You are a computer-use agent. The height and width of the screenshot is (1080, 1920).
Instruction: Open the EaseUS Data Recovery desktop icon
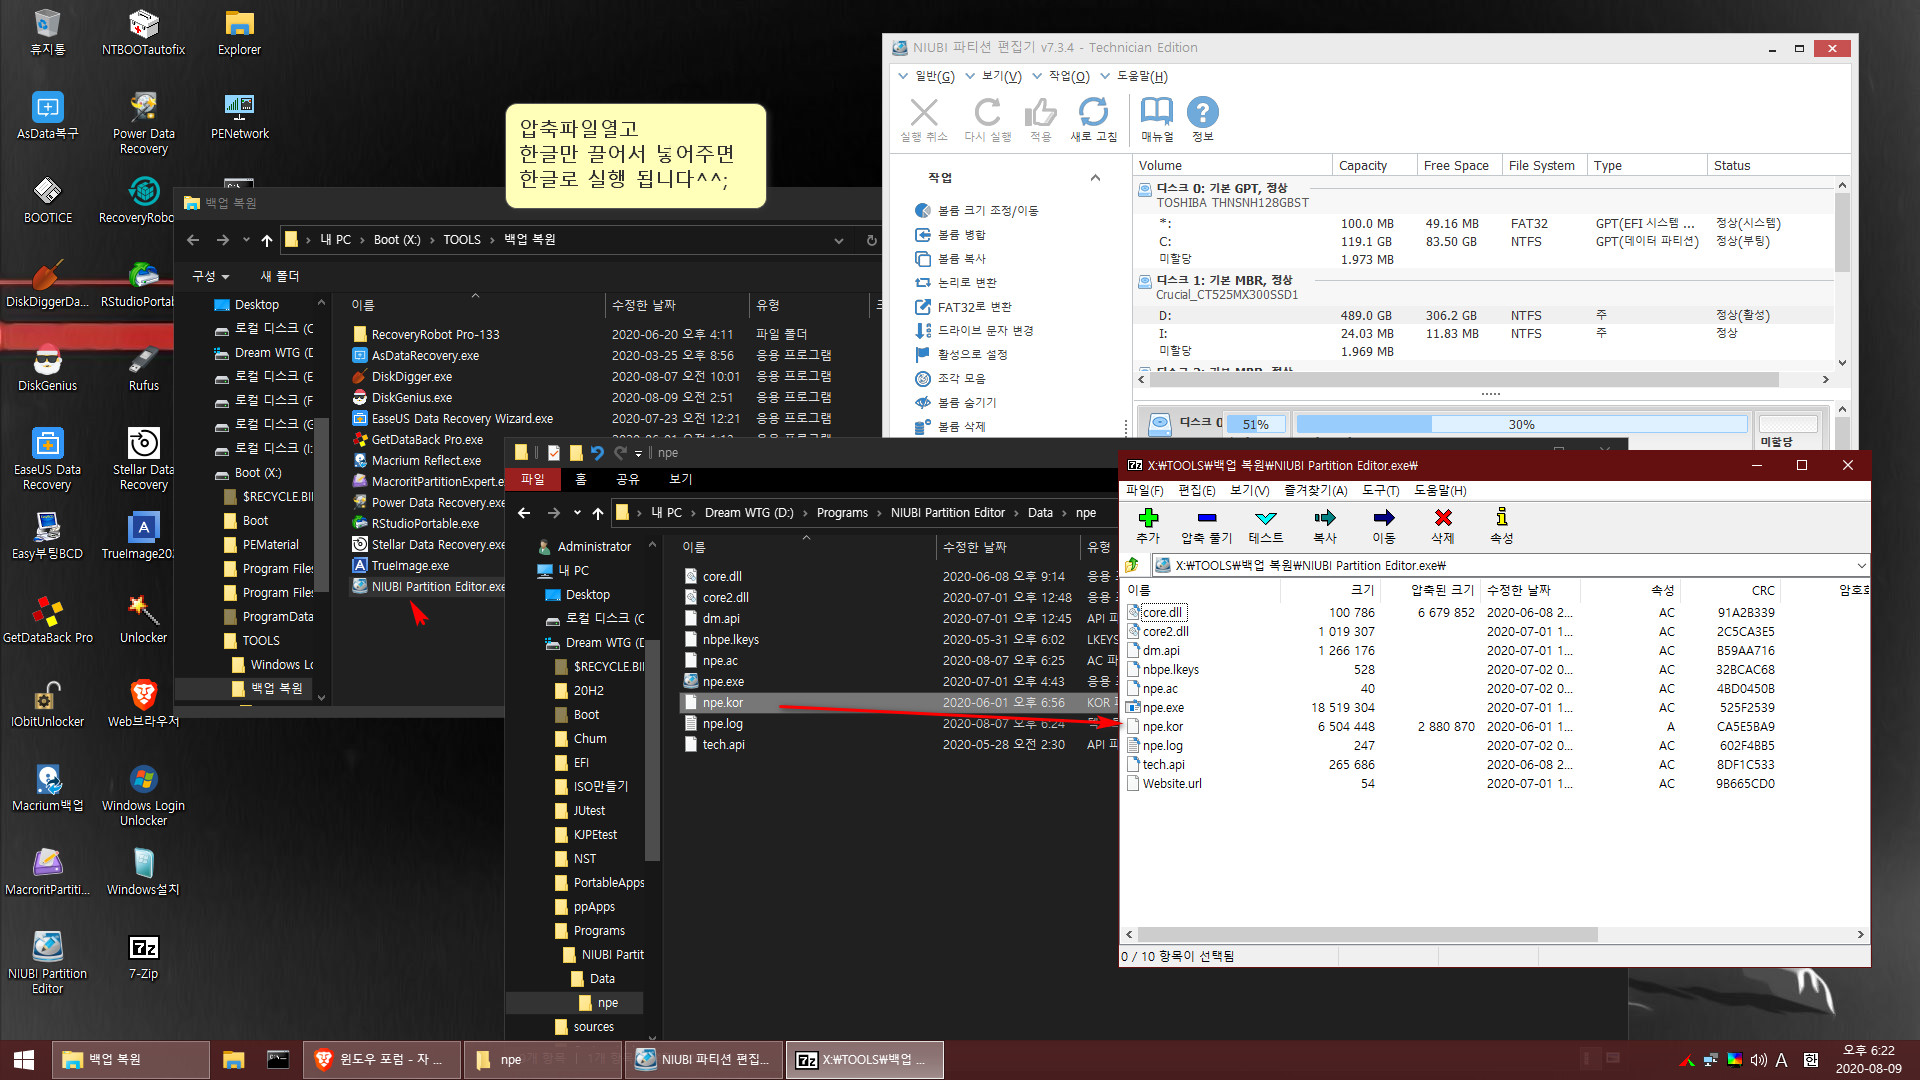point(47,458)
